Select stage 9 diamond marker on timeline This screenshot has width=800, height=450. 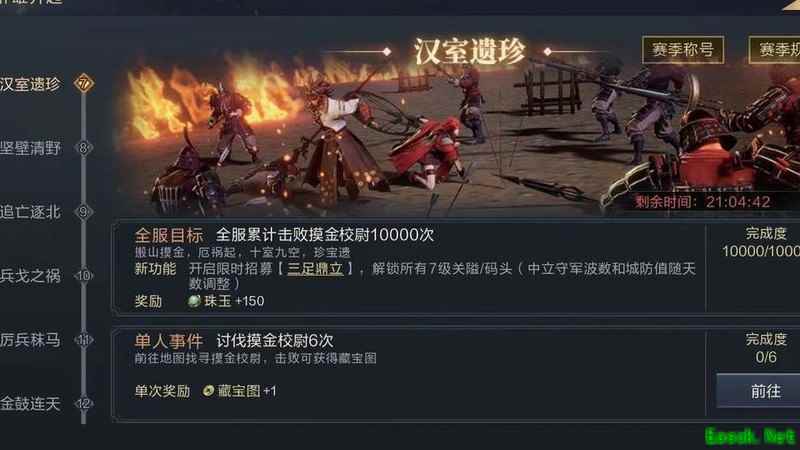pos(84,212)
